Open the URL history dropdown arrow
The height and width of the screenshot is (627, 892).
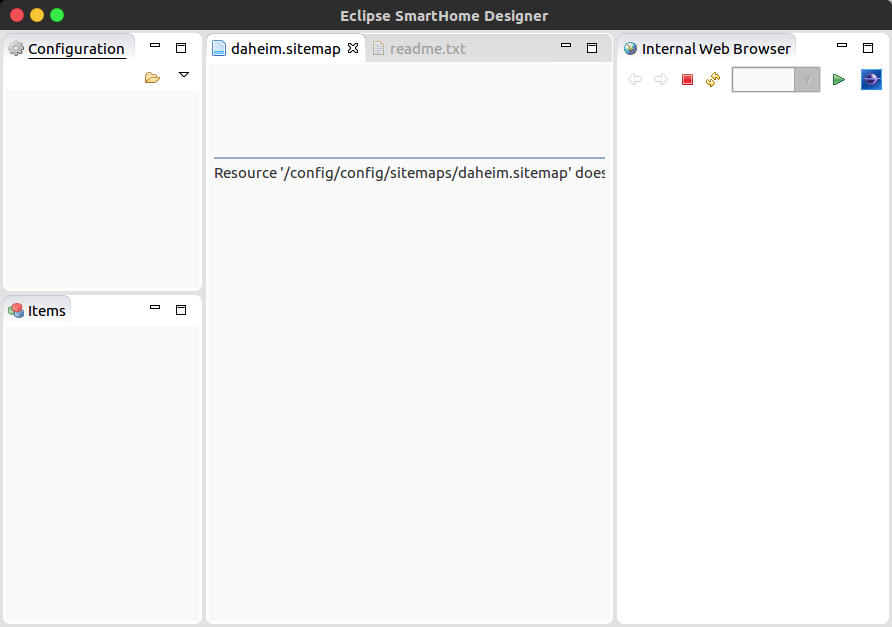click(x=807, y=80)
